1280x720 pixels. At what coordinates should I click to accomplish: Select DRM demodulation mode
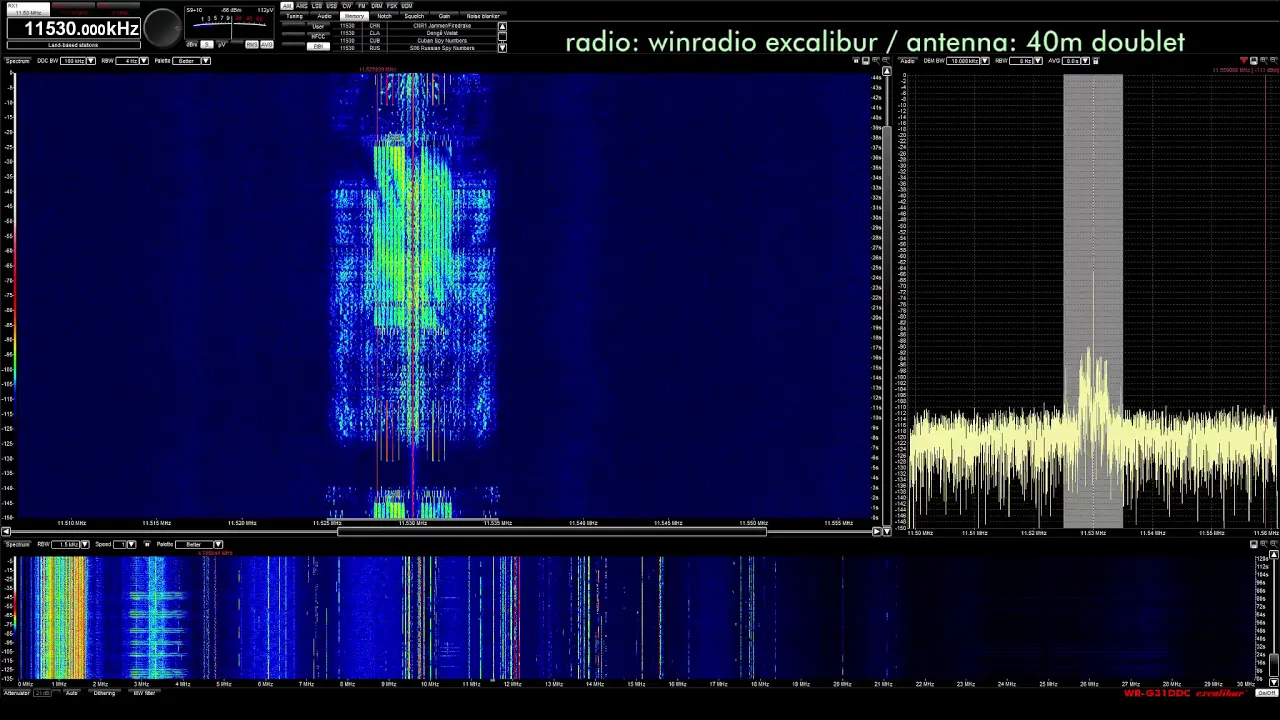coord(377,5)
